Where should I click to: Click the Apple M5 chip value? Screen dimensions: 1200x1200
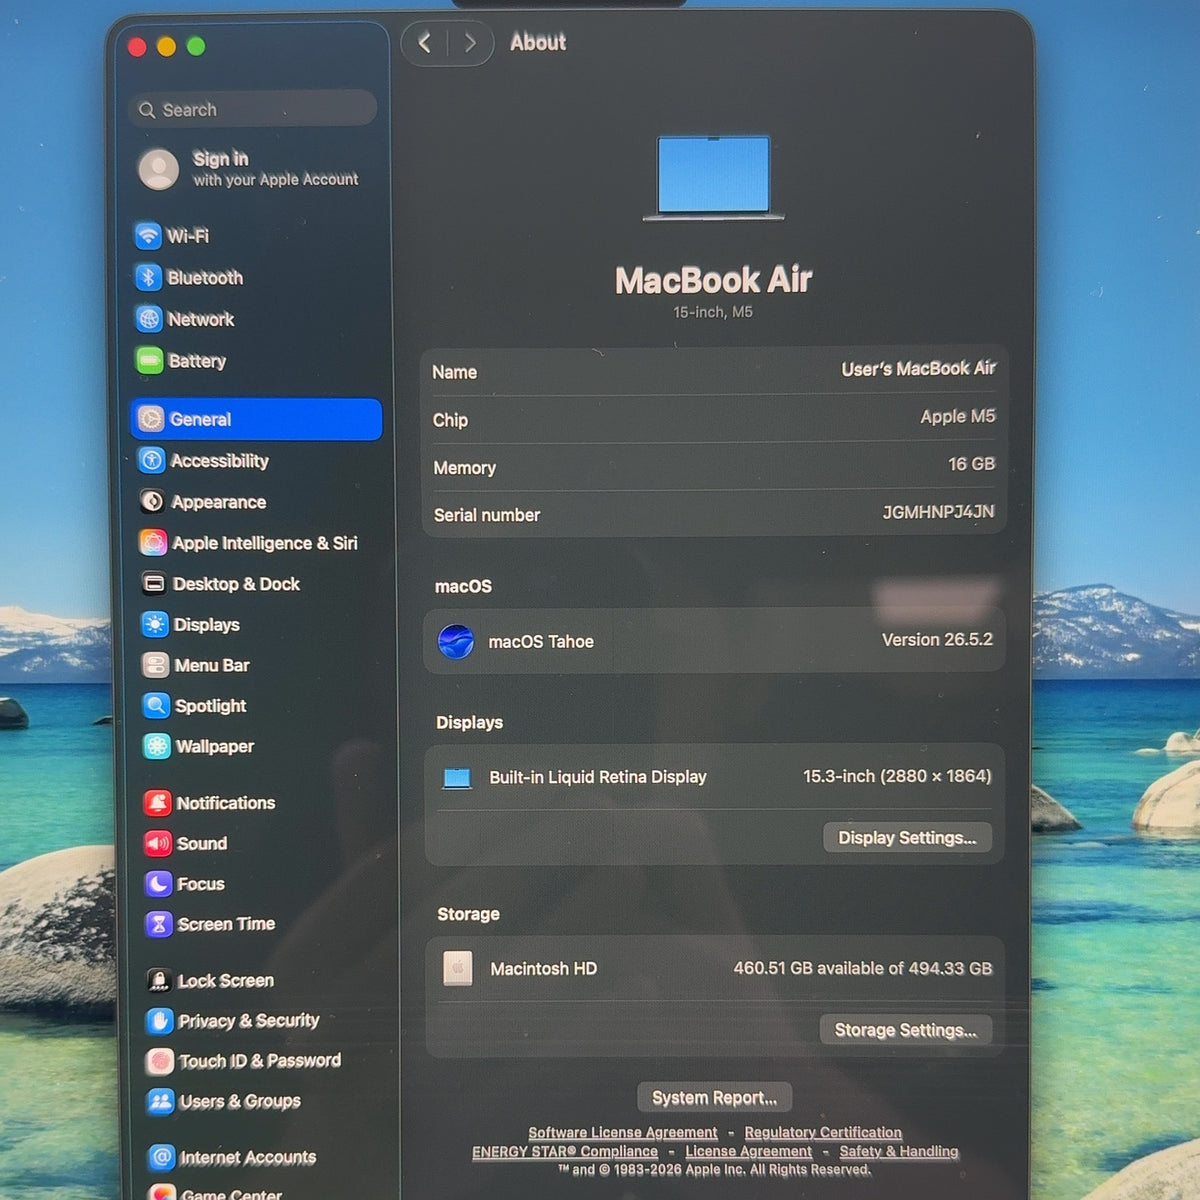click(958, 416)
